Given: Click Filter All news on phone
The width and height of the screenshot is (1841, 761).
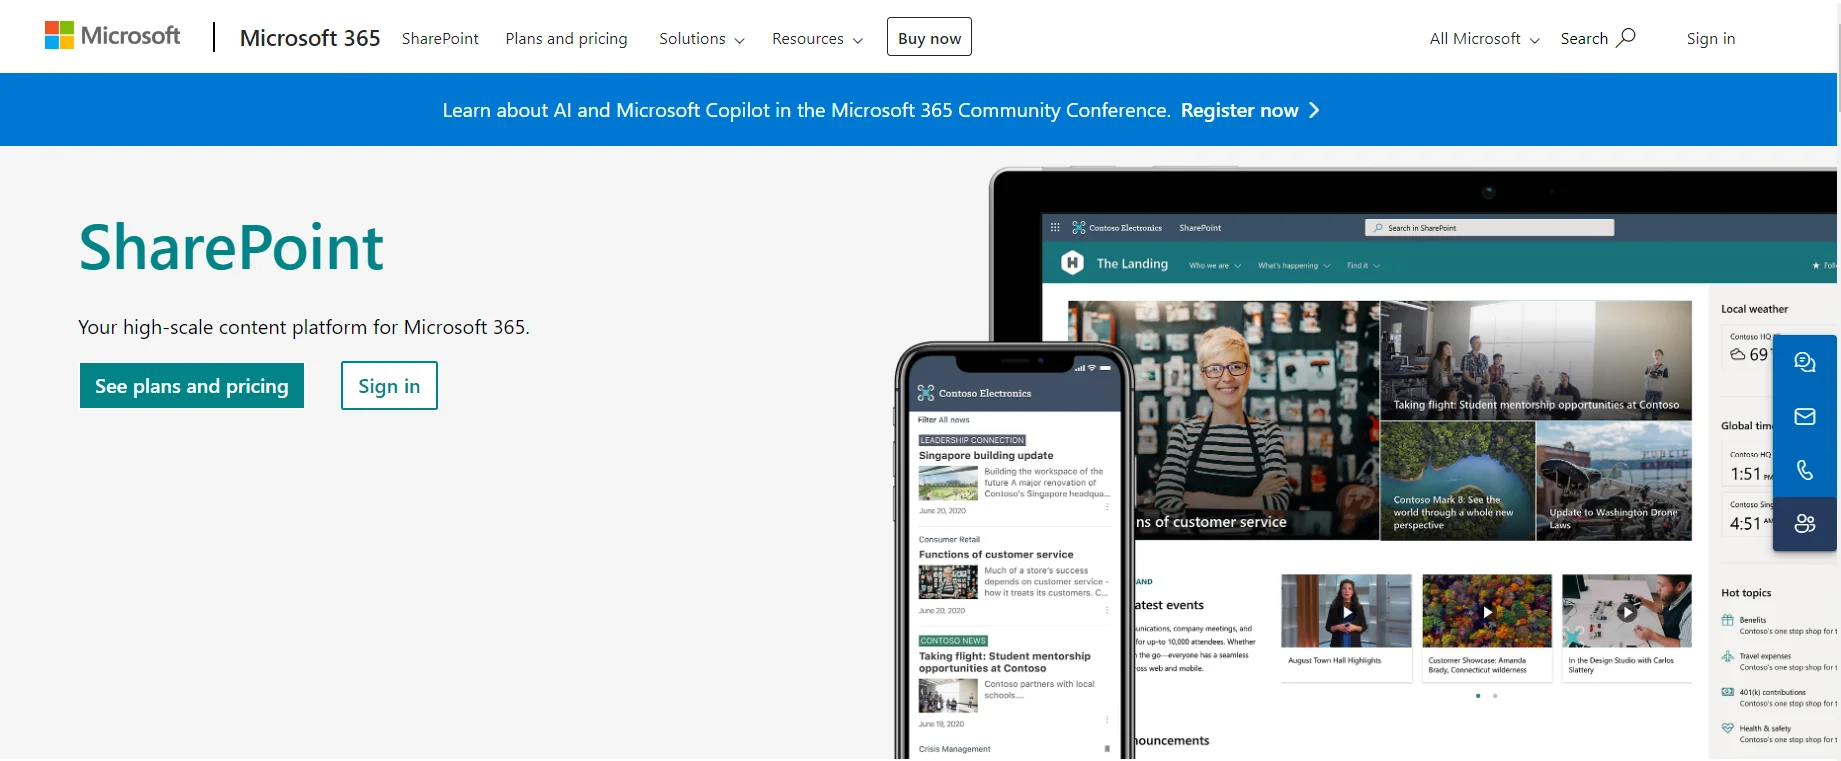Looking at the screenshot, I should click(944, 420).
